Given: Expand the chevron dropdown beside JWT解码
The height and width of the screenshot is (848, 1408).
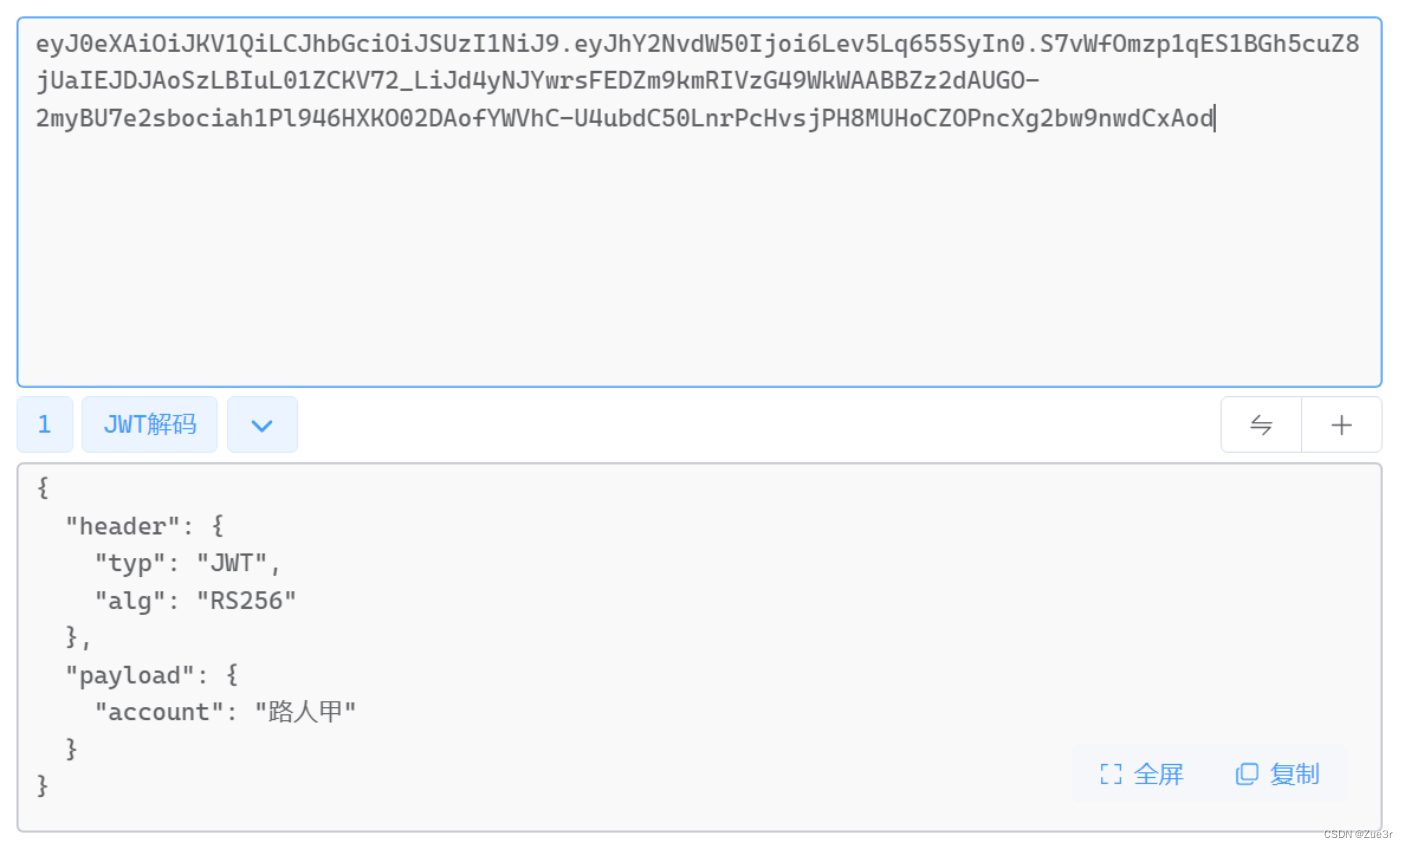Looking at the screenshot, I should [x=262, y=425].
